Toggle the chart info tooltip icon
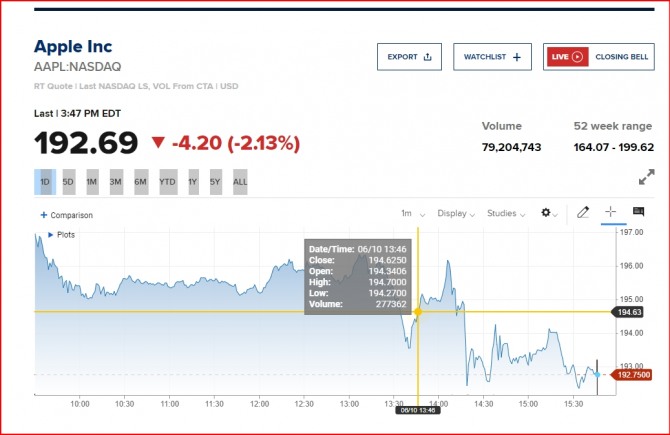This screenshot has width=670, height=435. (638, 213)
